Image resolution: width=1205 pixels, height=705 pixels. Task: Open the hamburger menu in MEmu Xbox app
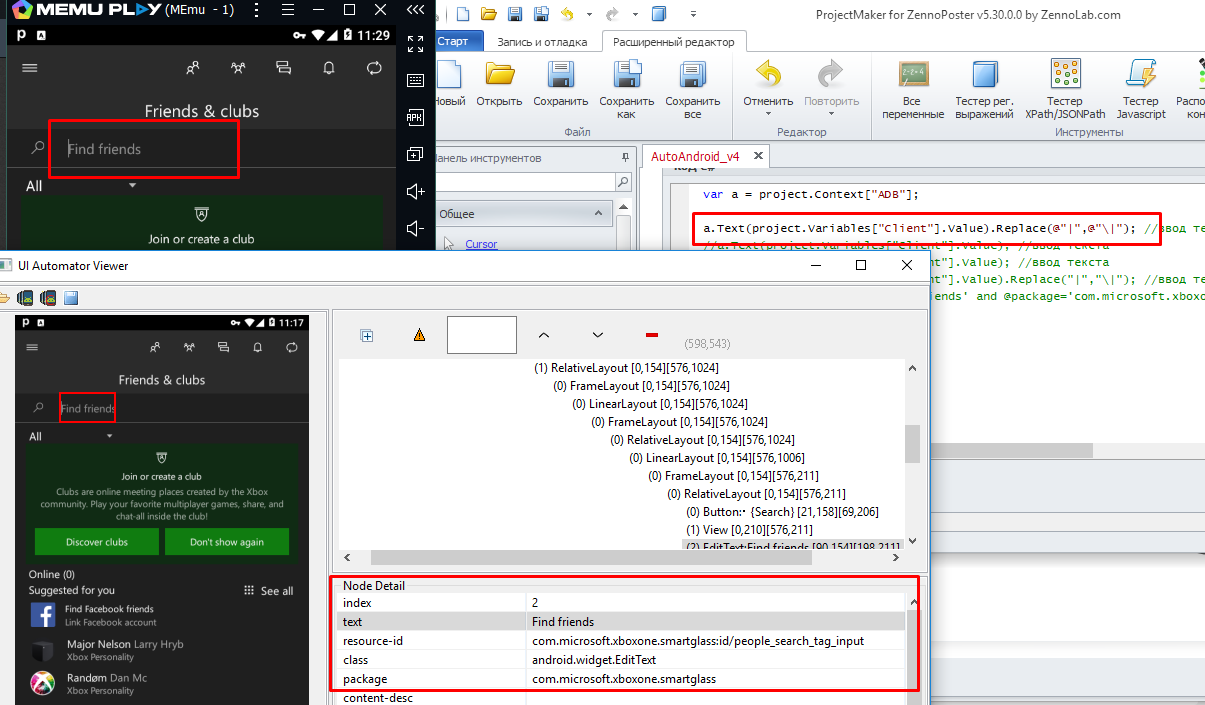[x=29, y=68]
